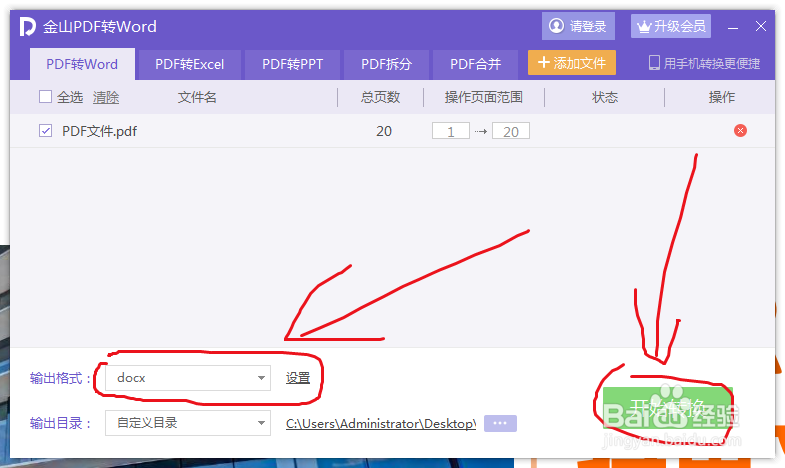Open the 设置 settings link
The image size is (785, 468).
[x=298, y=378]
